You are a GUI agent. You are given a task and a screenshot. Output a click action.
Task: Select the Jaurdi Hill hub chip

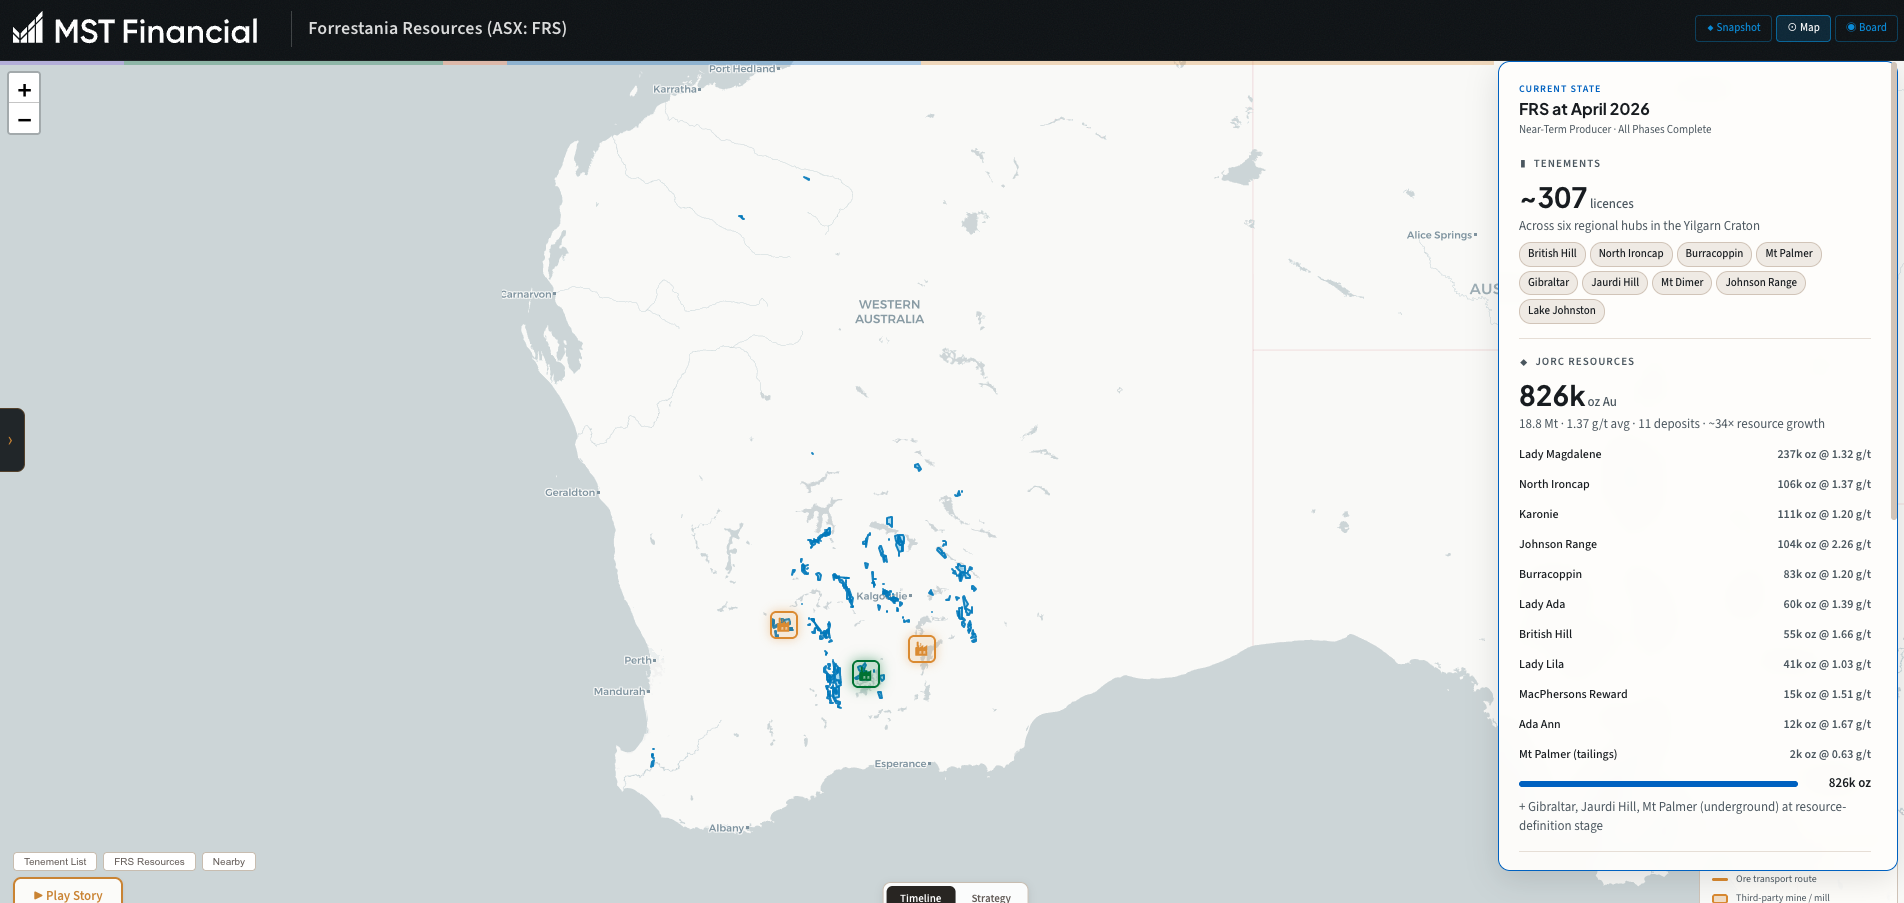tap(1615, 283)
